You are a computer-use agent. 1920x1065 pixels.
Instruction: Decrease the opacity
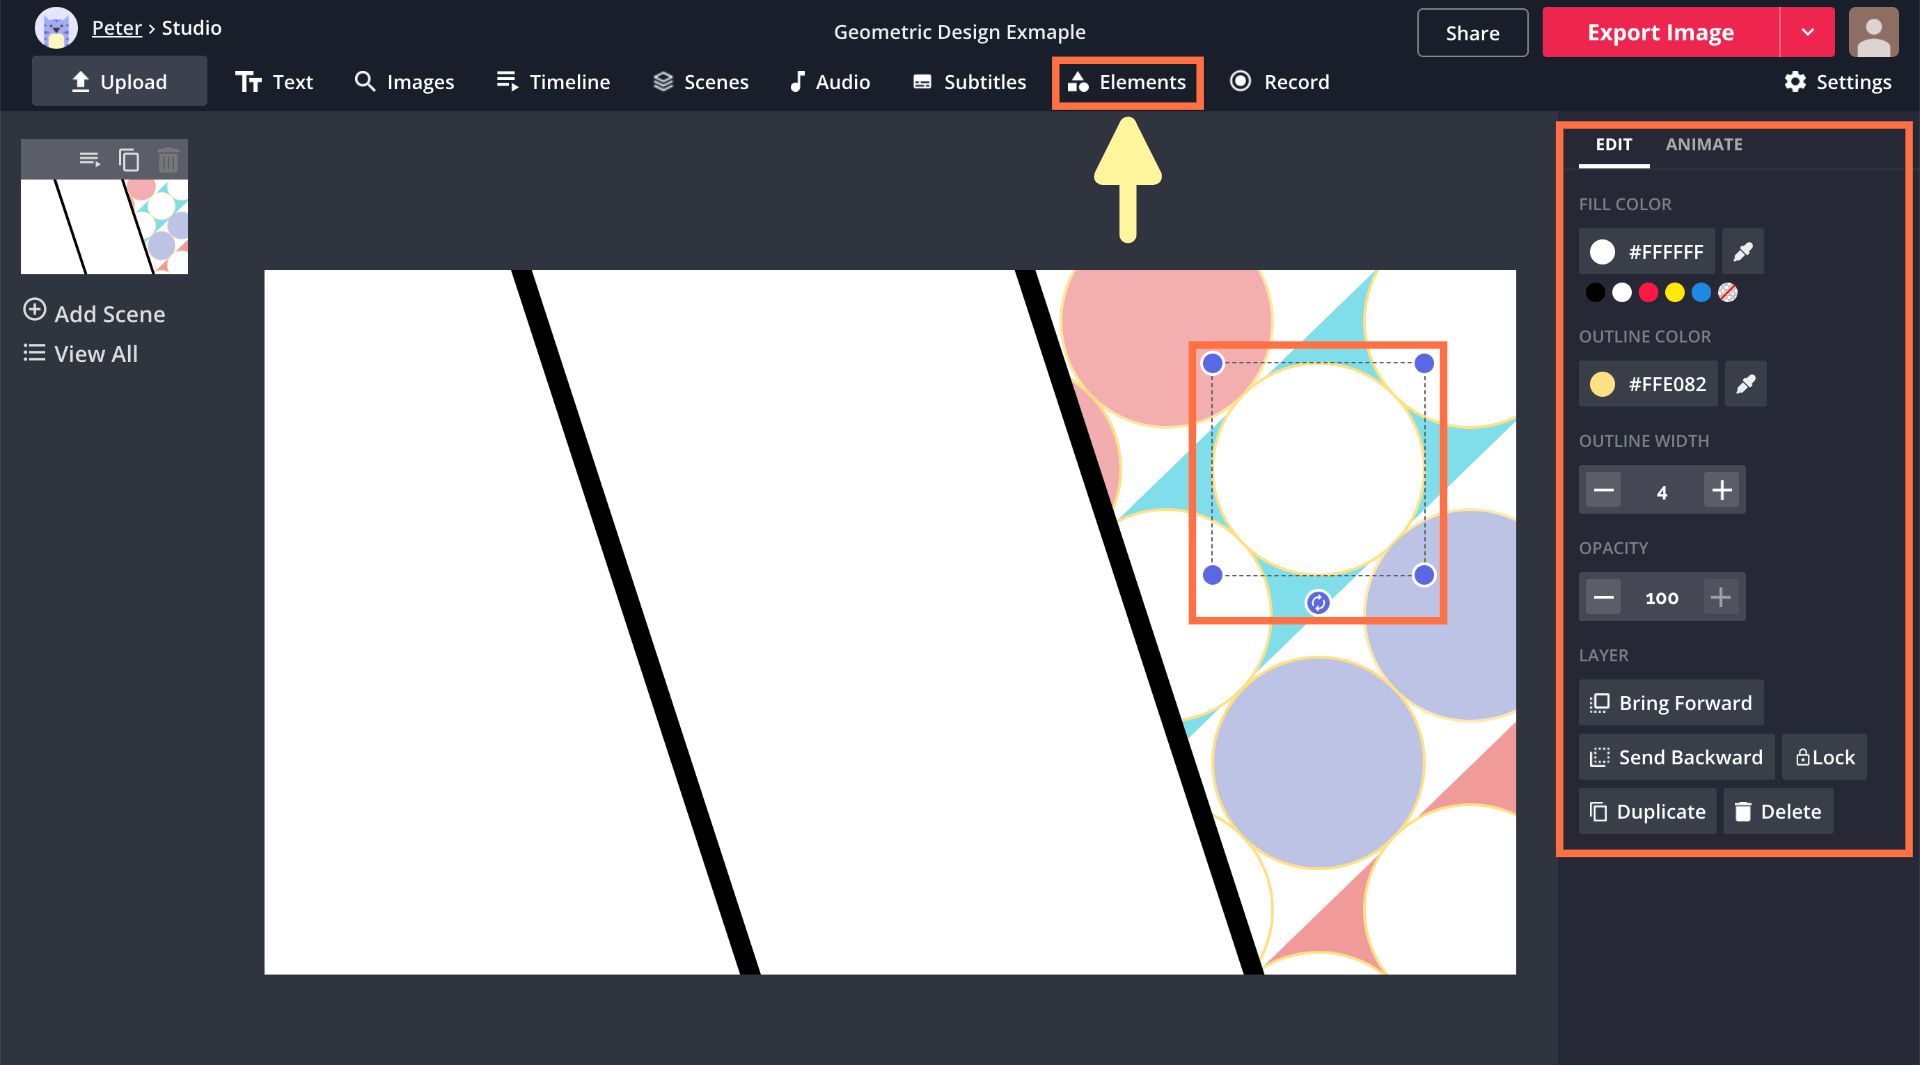point(1604,598)
